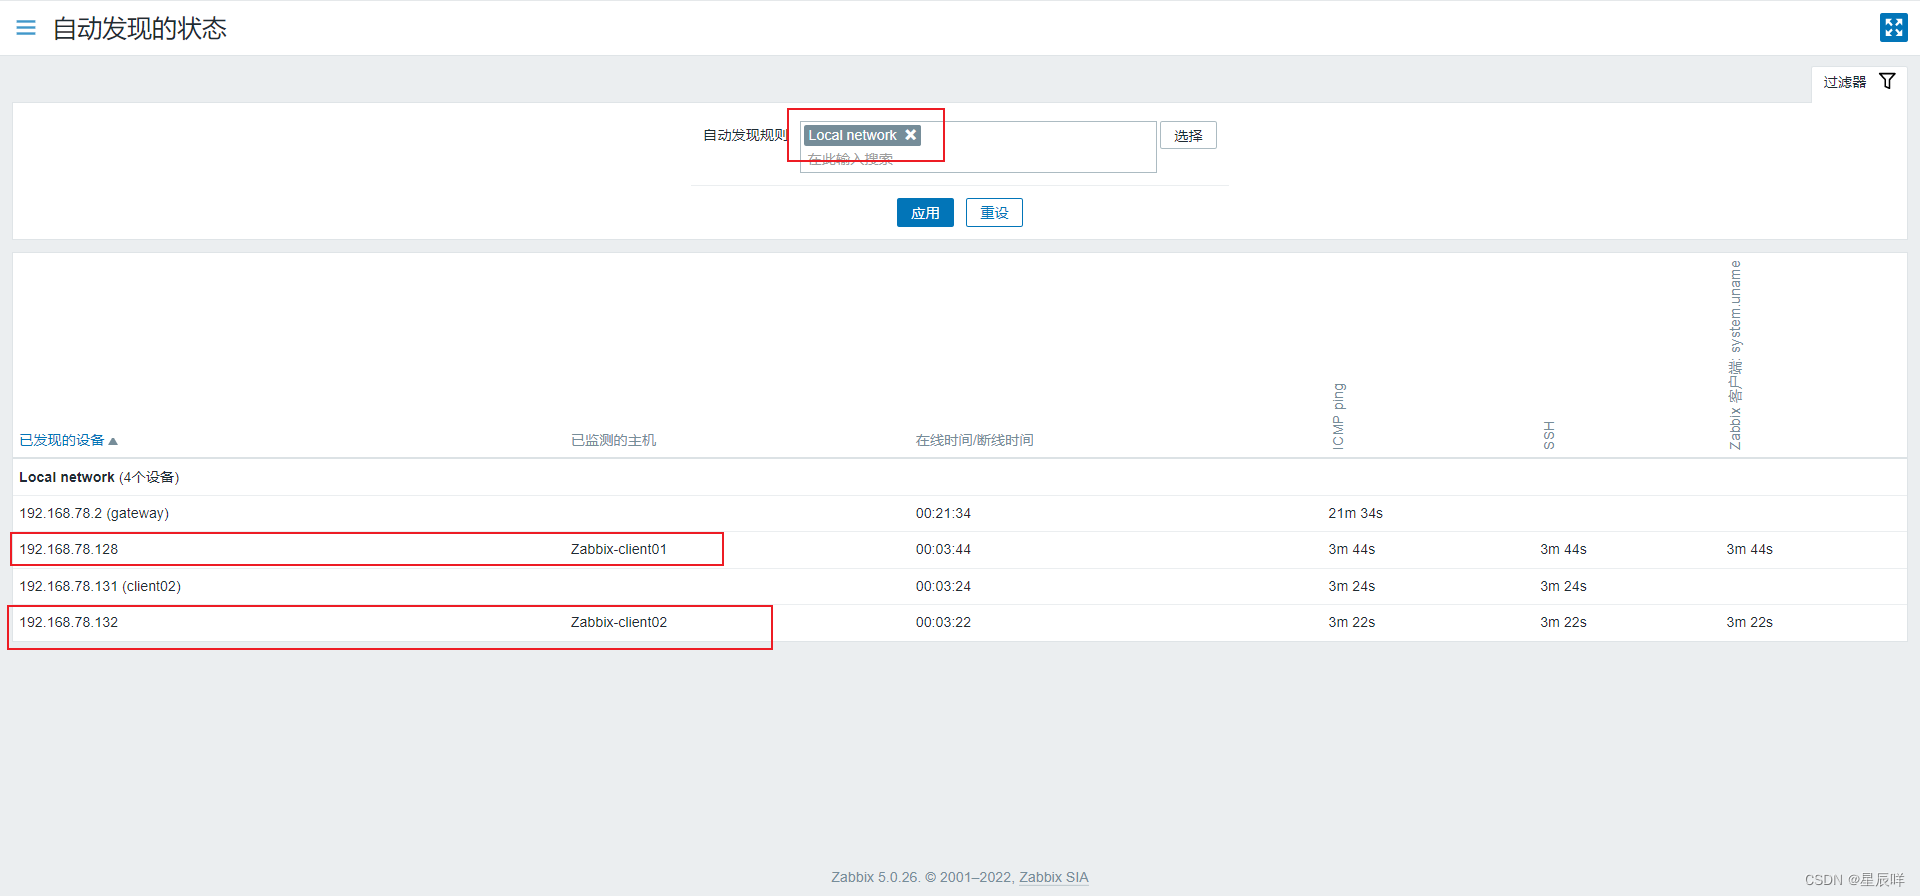Click ICMP ping status for 192.168.78.132
1920x896 pixels.
coord(1351,622)
